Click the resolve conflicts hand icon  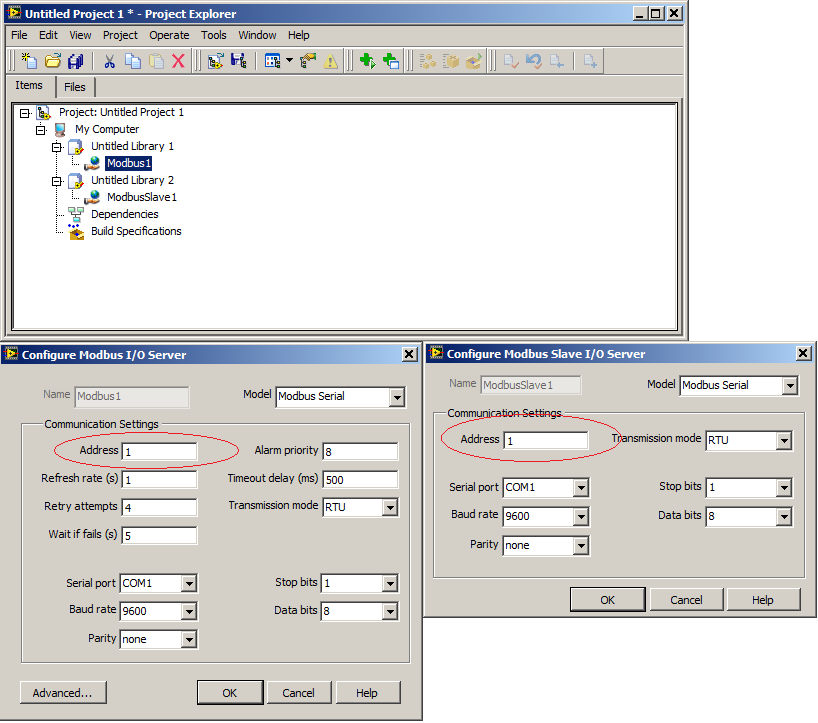point(308,61)
